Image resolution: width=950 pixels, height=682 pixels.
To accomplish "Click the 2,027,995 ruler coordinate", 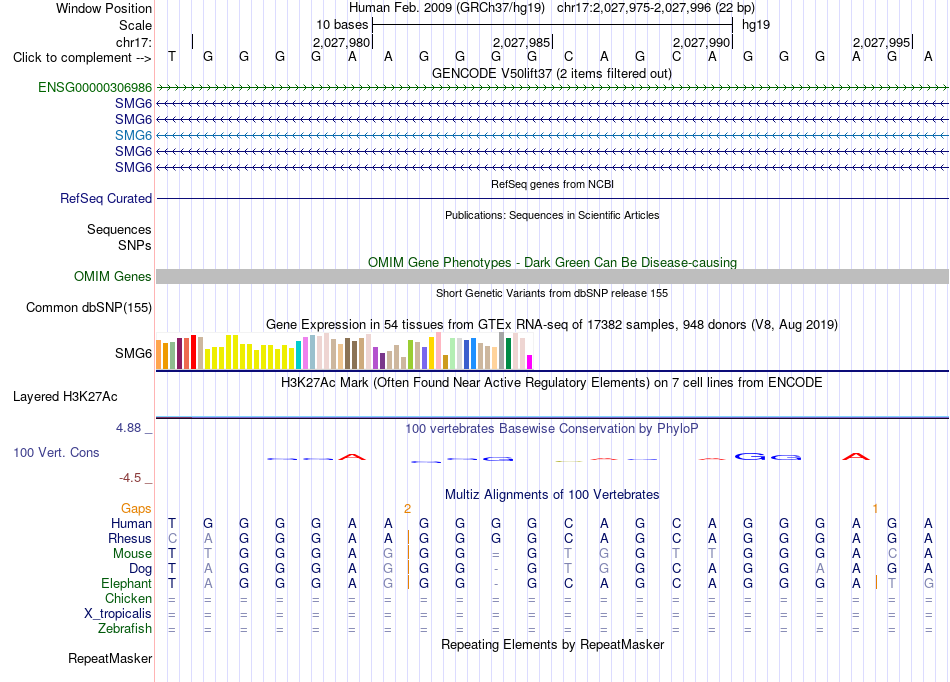I will pyautogui.click(x=881, y=42).
